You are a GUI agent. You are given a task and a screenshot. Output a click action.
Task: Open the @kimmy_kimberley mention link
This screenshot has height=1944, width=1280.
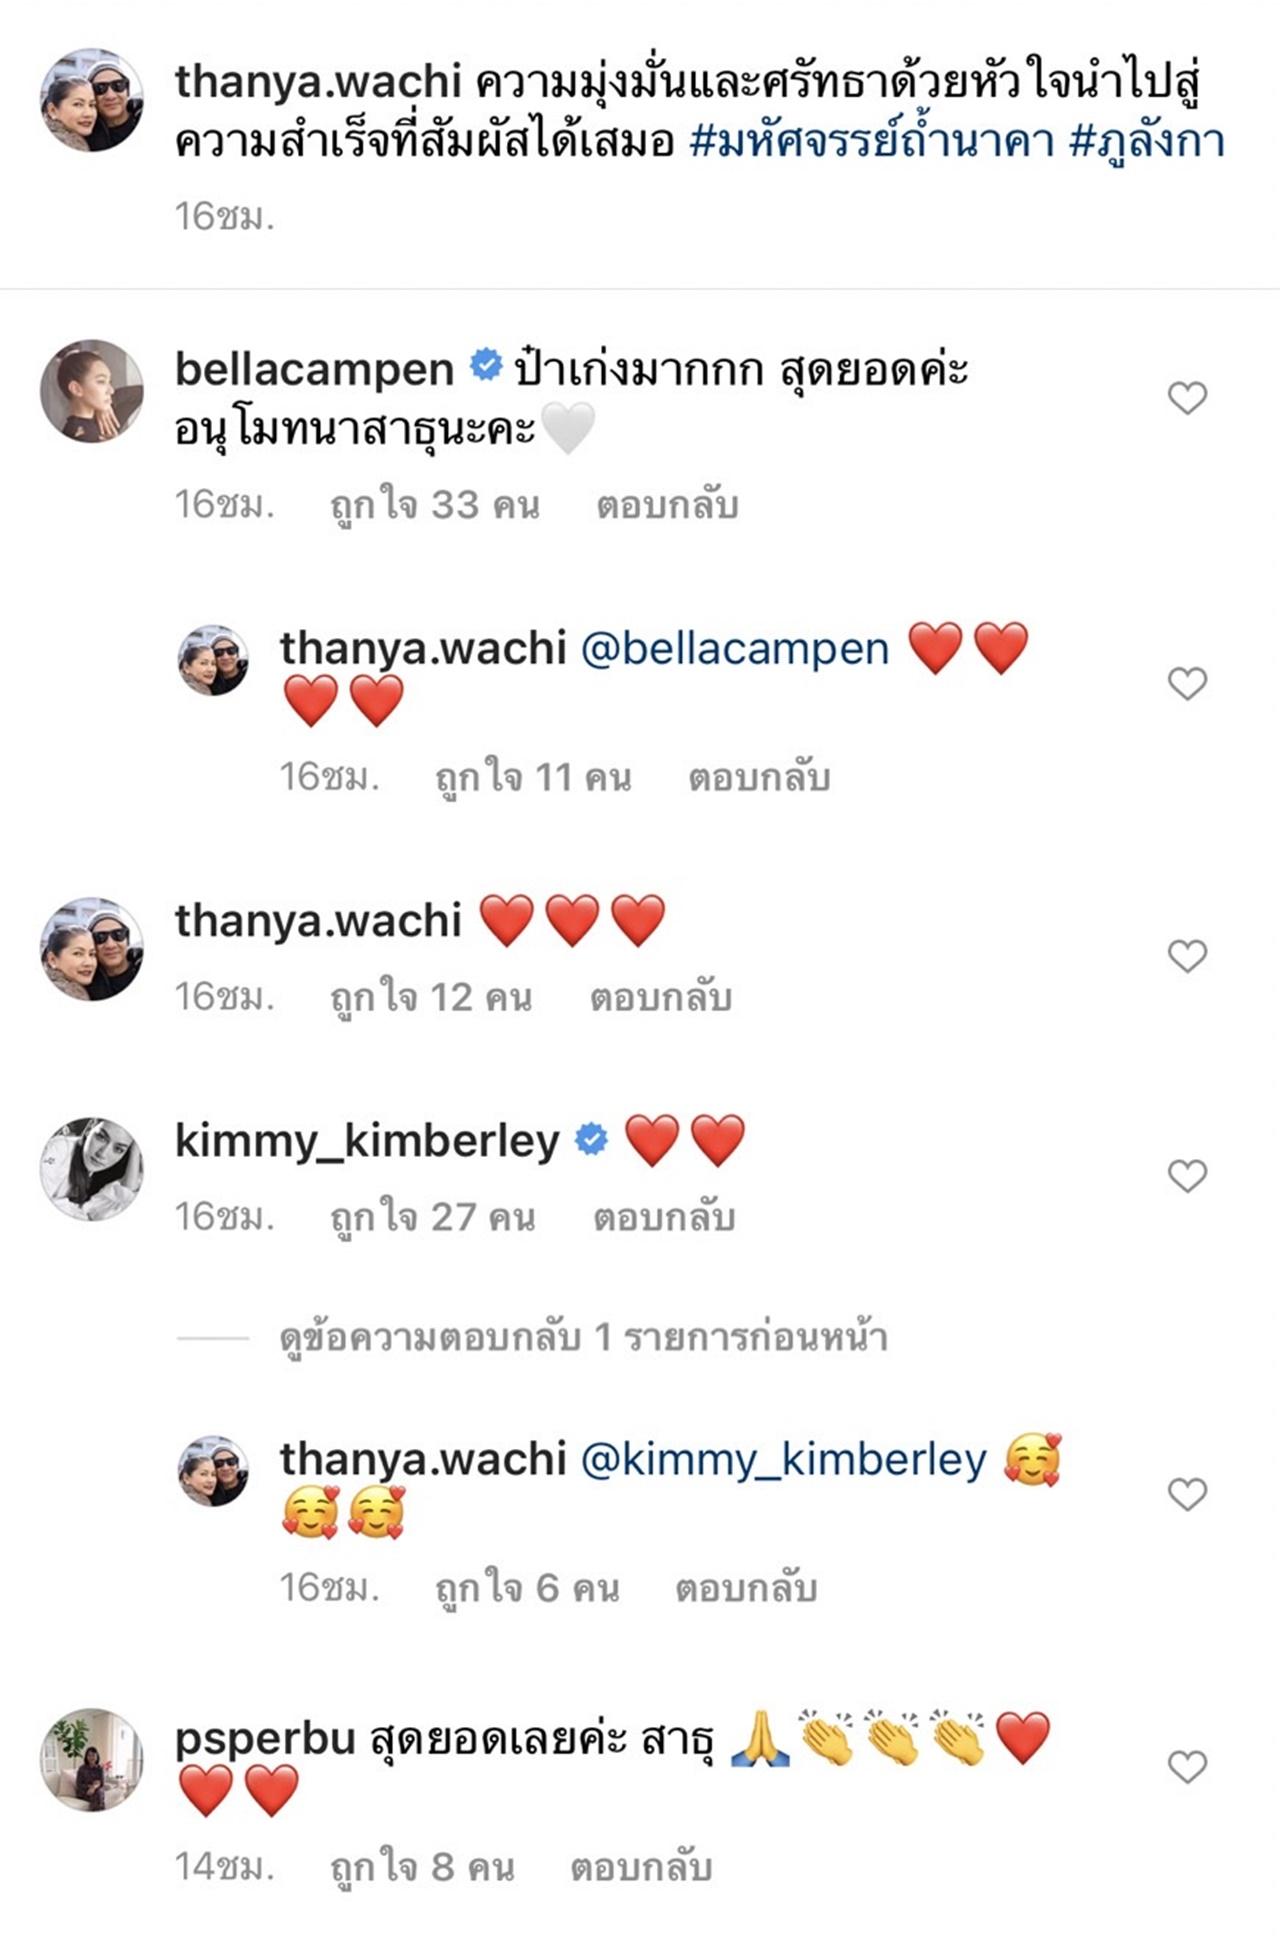(x=783, y=1459)
